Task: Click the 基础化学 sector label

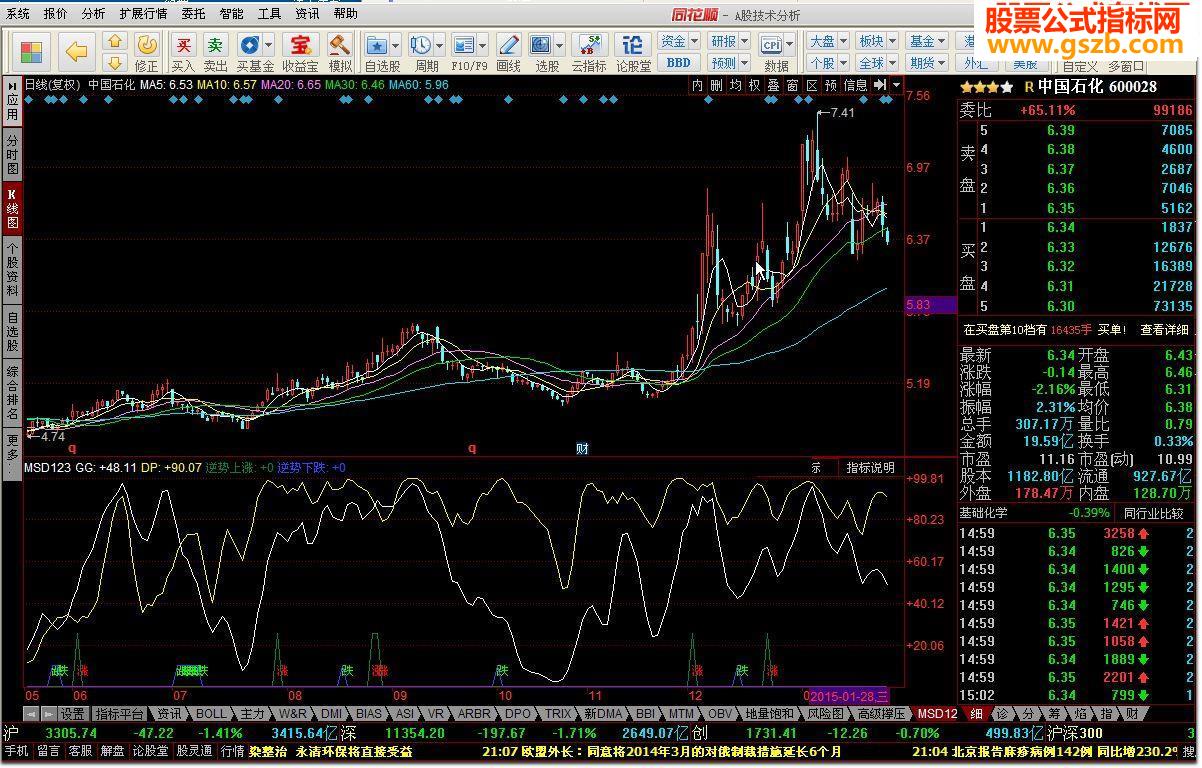Action: 984,513
